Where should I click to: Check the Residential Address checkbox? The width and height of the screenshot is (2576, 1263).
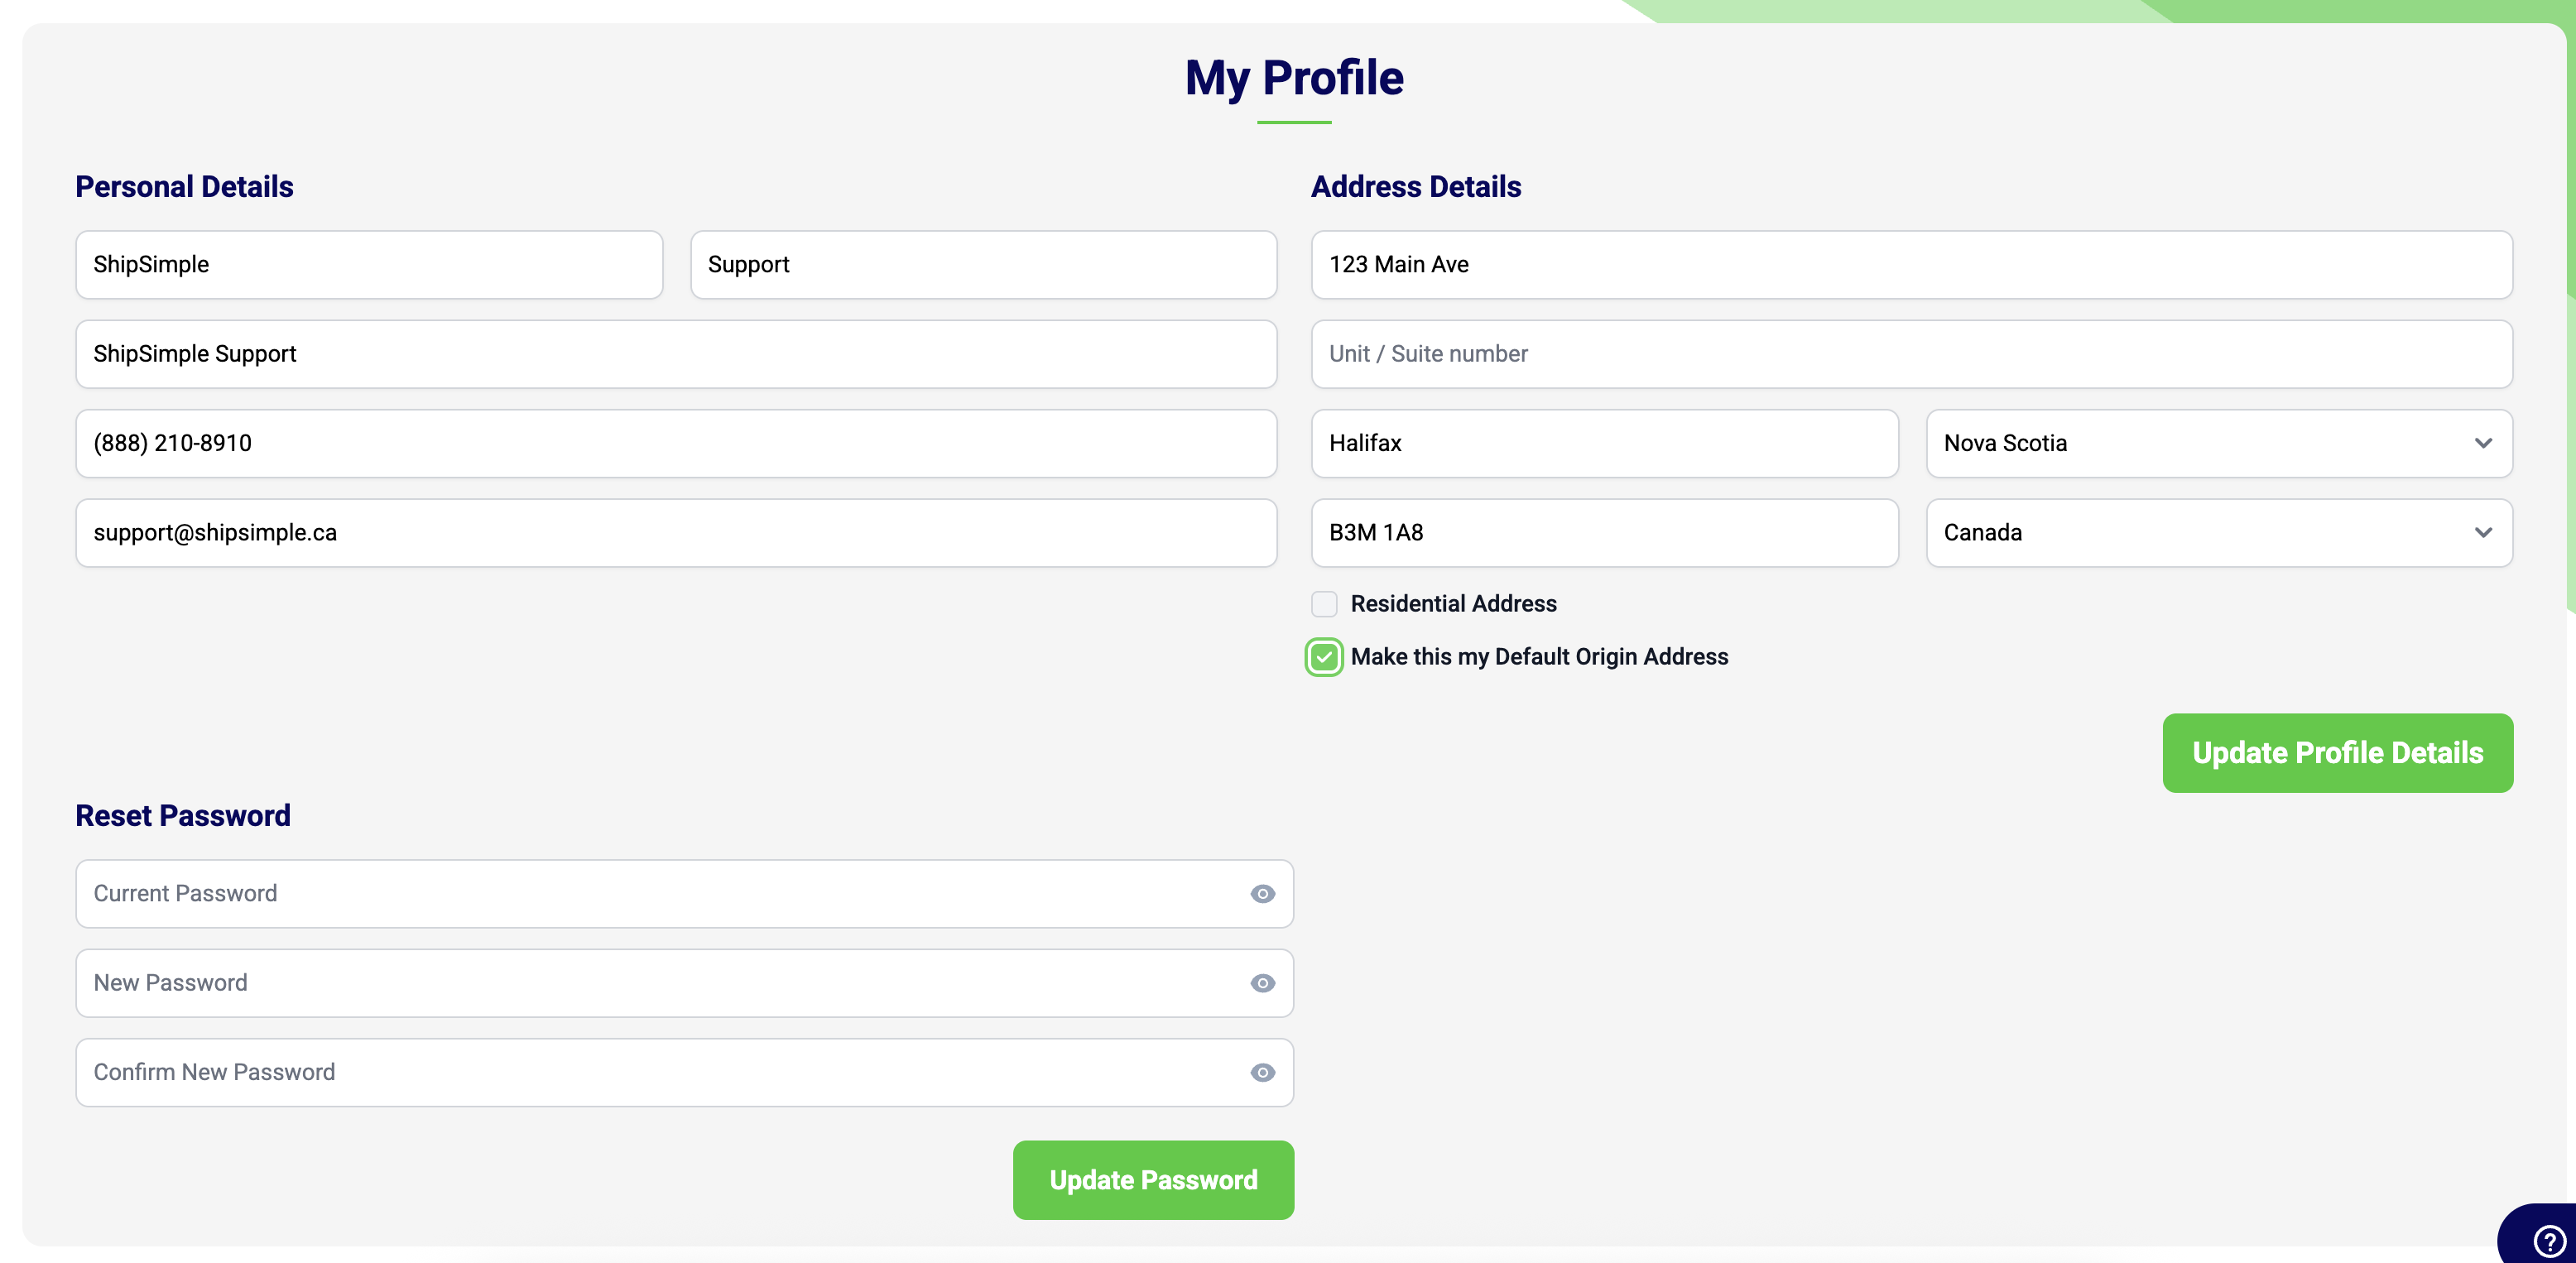click(x=1324, y=604)
